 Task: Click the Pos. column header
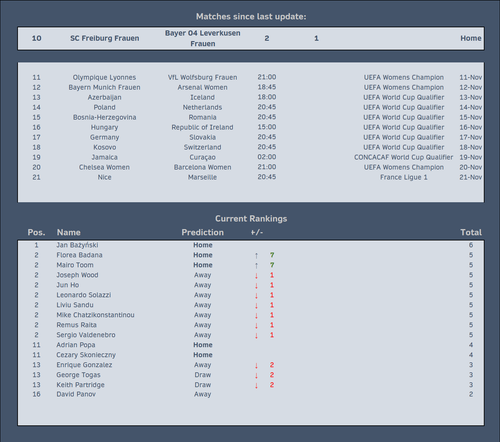[36, 232]
